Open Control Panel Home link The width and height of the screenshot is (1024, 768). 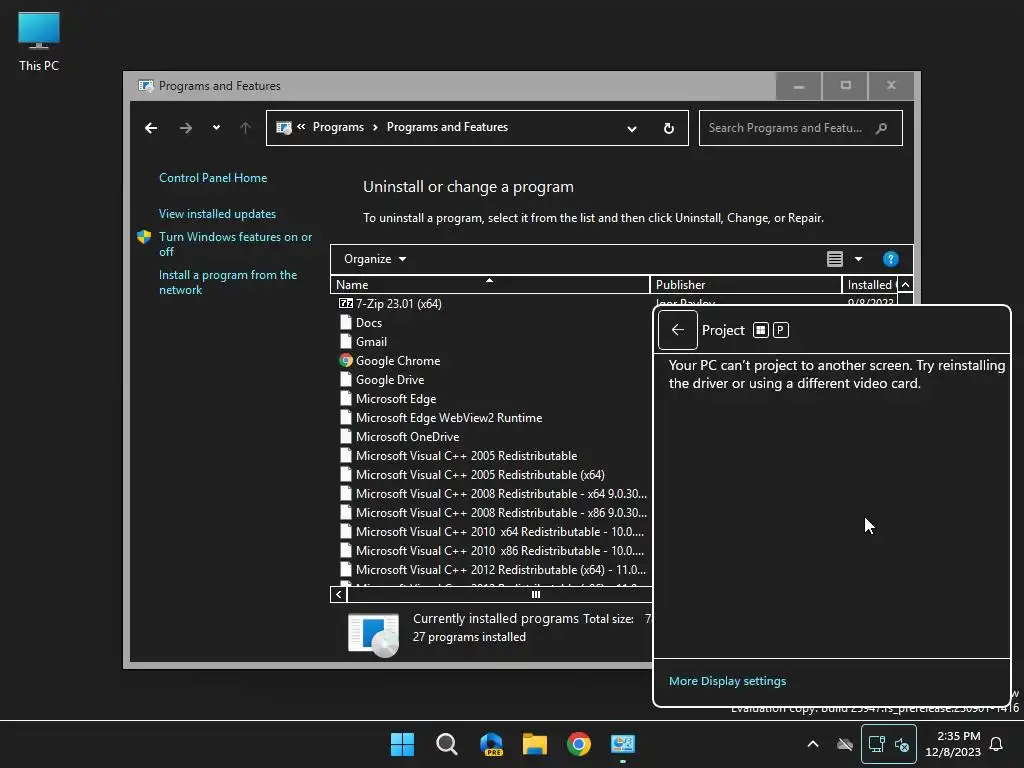click(213, 178)
